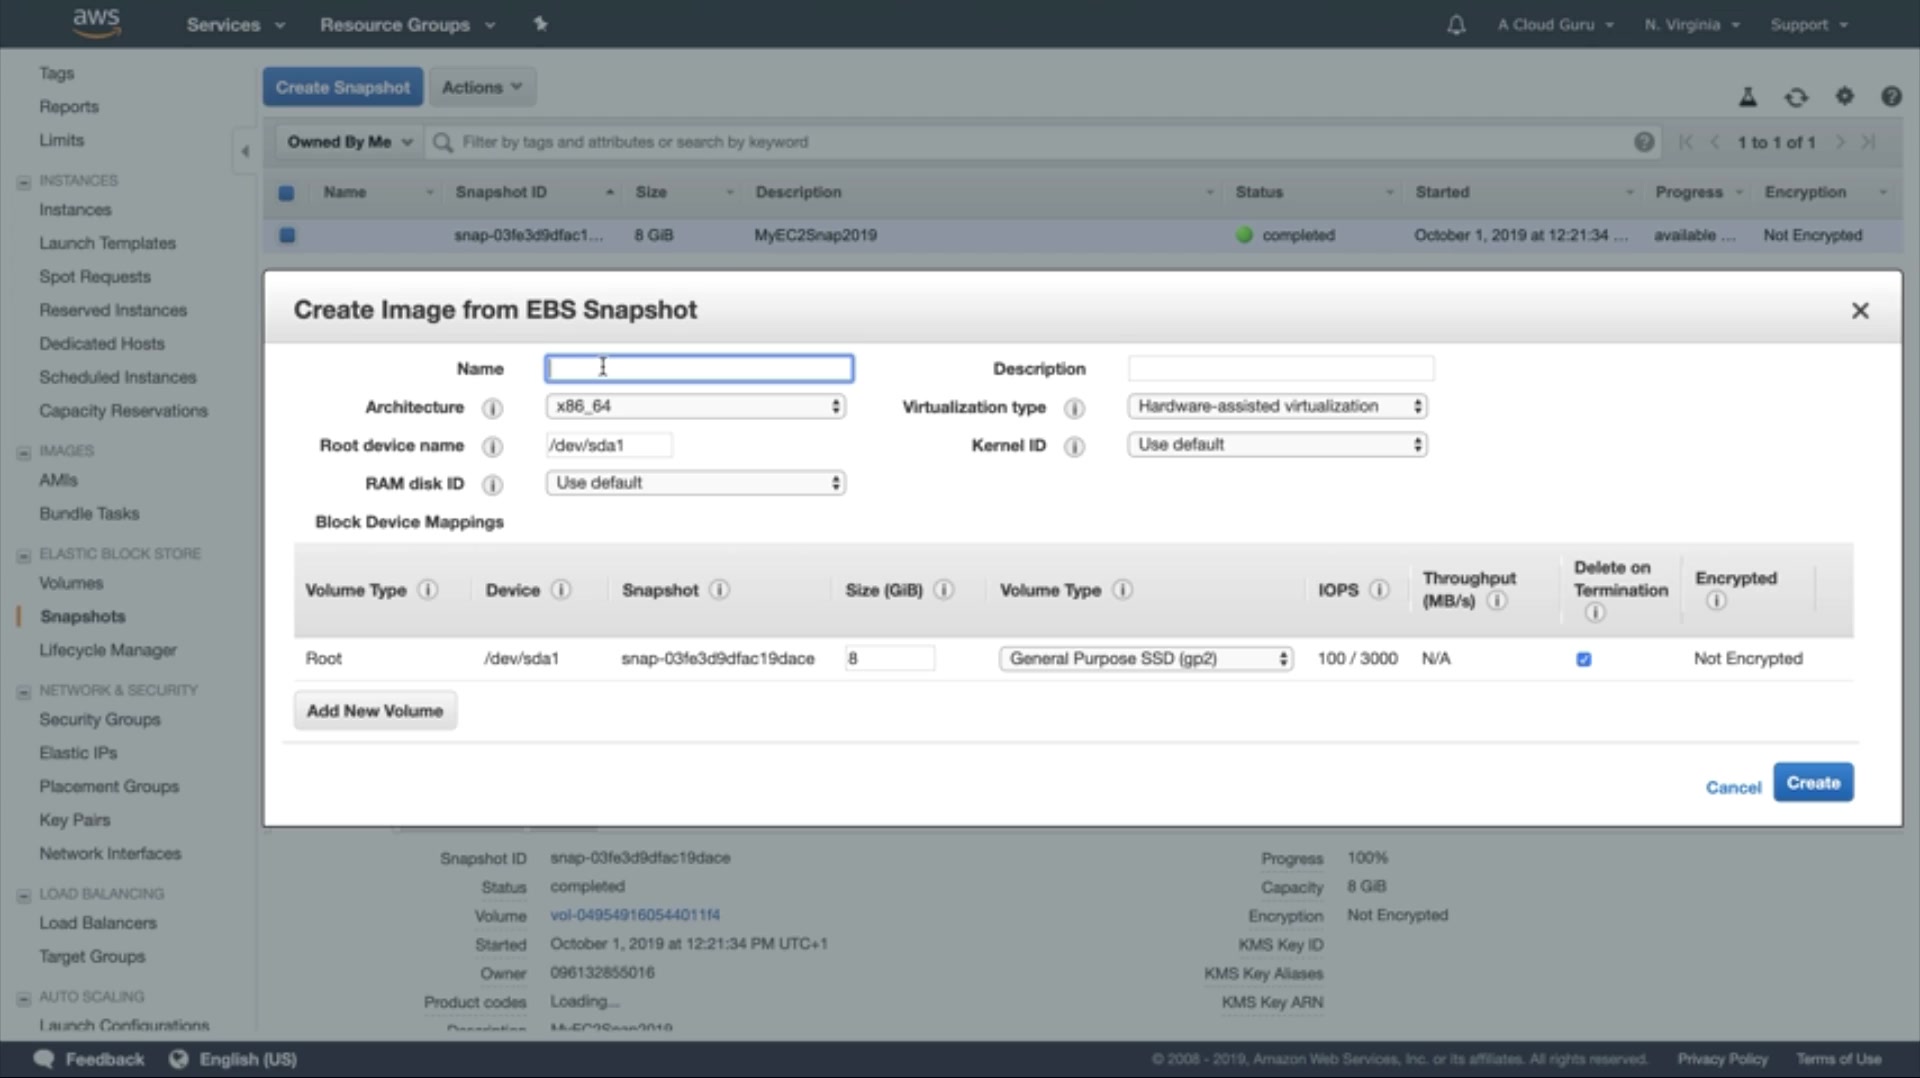Toggle the snapshot row selection checkbox

coord(287,235)
